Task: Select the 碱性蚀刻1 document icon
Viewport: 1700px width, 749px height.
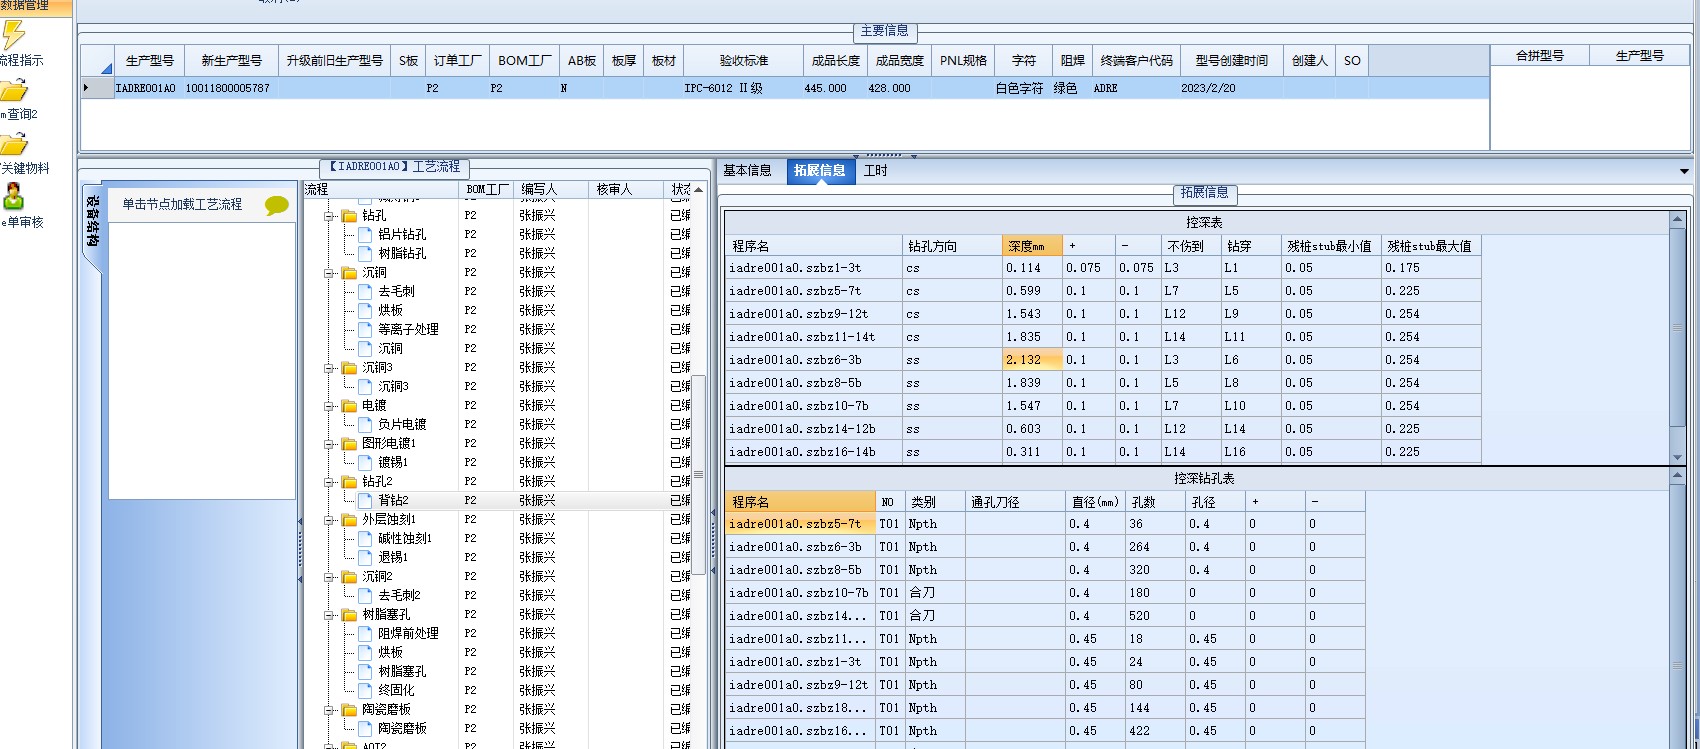Action: click(365, 539)
